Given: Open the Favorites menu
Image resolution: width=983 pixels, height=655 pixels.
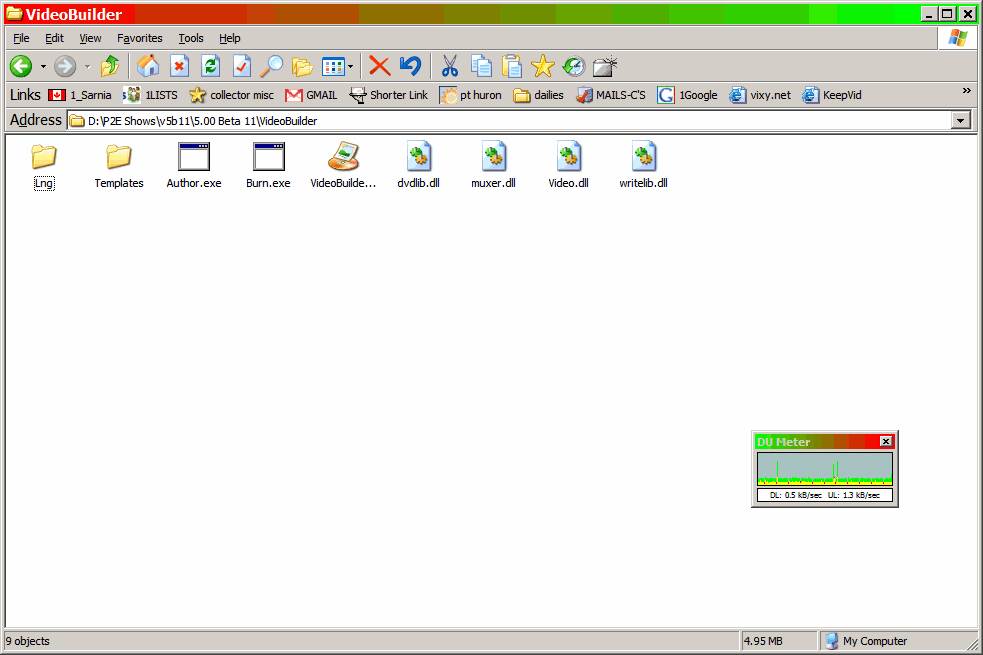Looking at the screenshot, I should point(139,38).
